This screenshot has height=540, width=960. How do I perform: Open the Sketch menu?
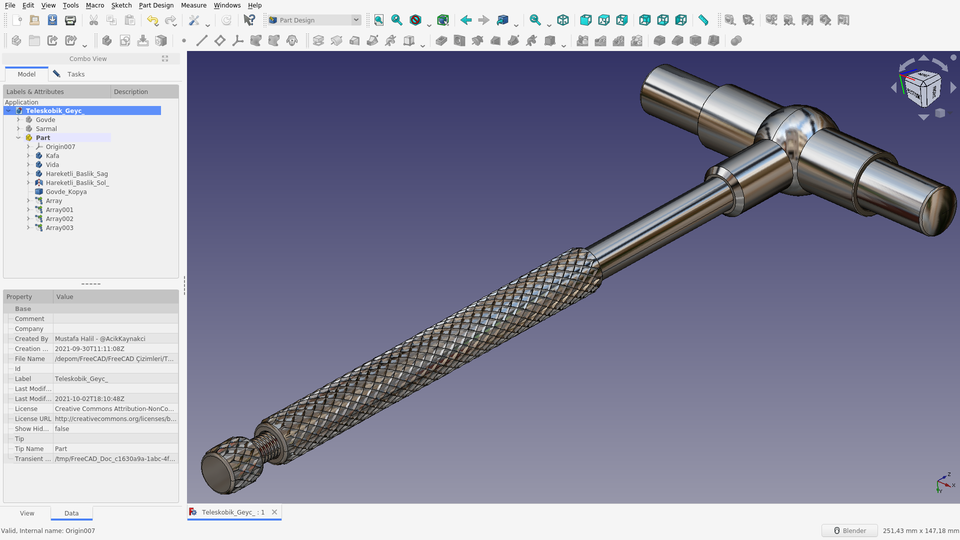point(121,6)
